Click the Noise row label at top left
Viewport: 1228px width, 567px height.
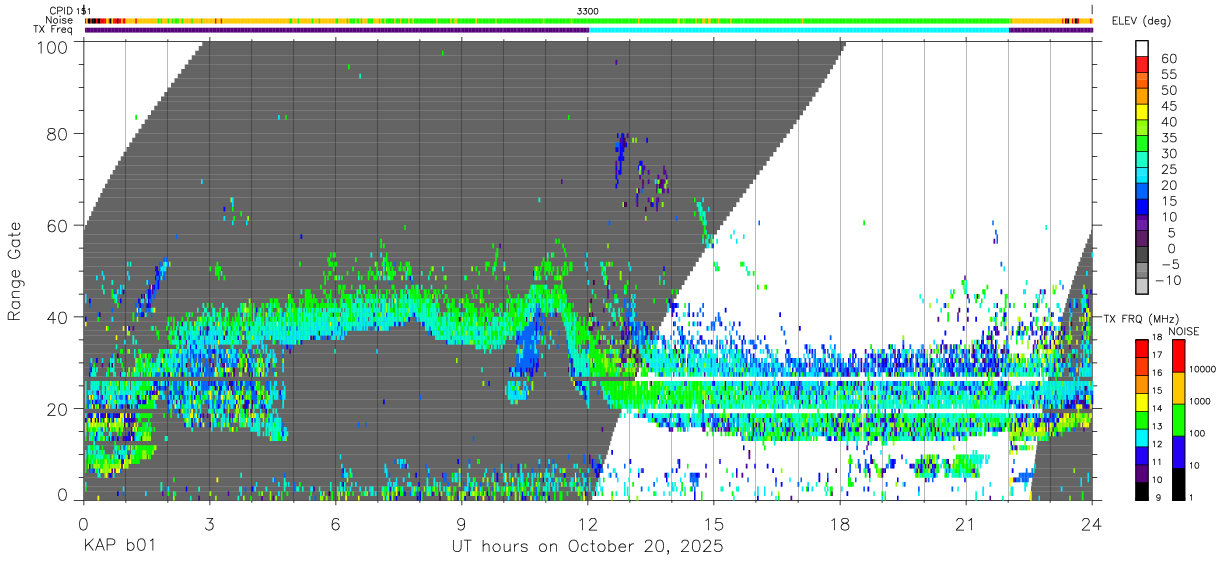click(60, 20)
